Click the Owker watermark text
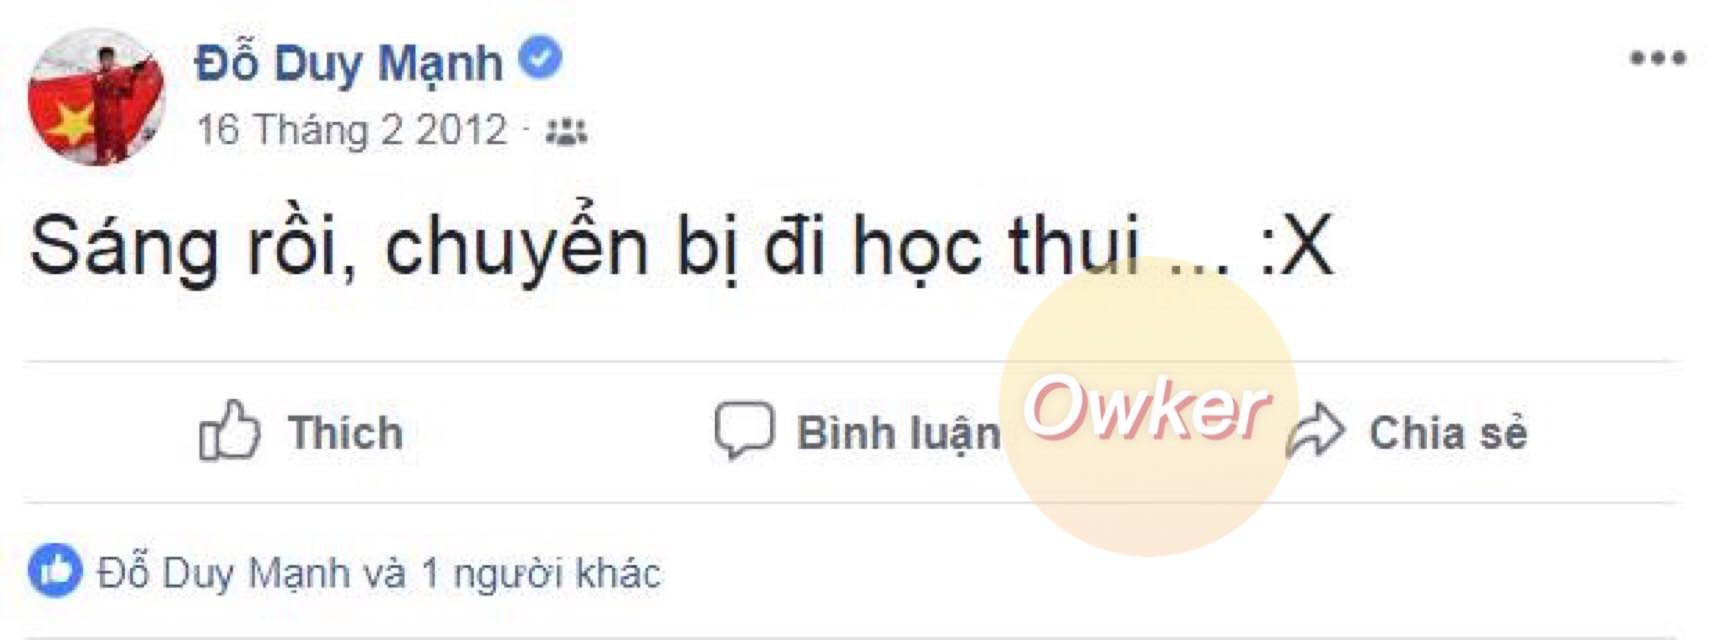Viewport: 1718px width, 640px height. [1147, 407]
